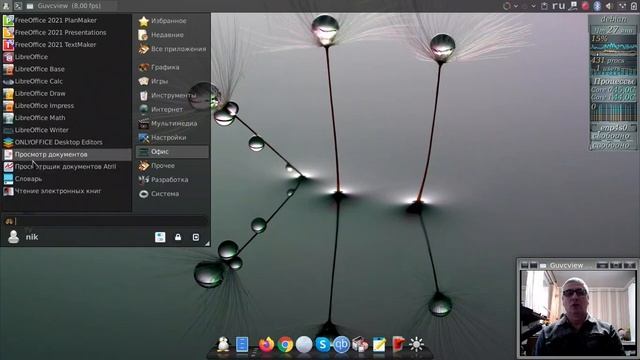Click the Процессы label in system monitor

[613, 81]
